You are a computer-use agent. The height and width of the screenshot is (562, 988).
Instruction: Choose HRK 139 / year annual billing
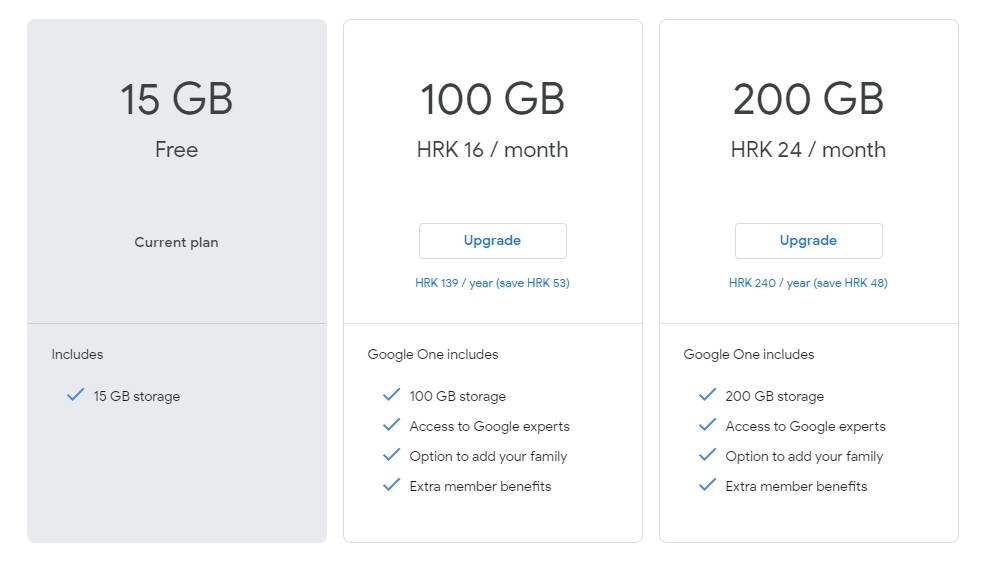492,283
